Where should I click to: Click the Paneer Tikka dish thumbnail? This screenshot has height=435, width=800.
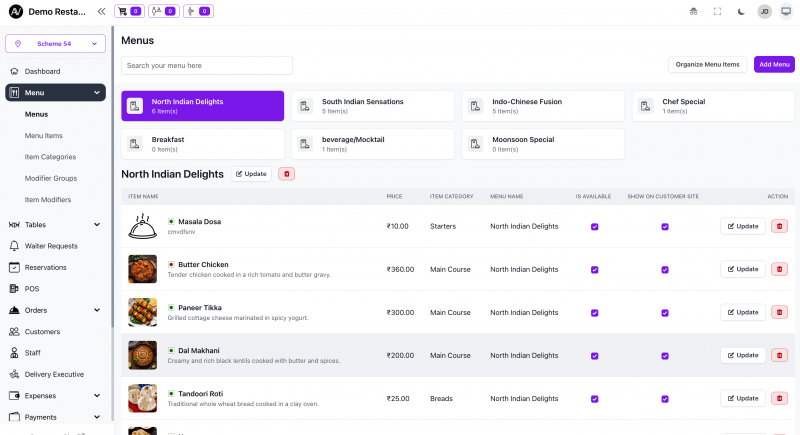[142, 312]
